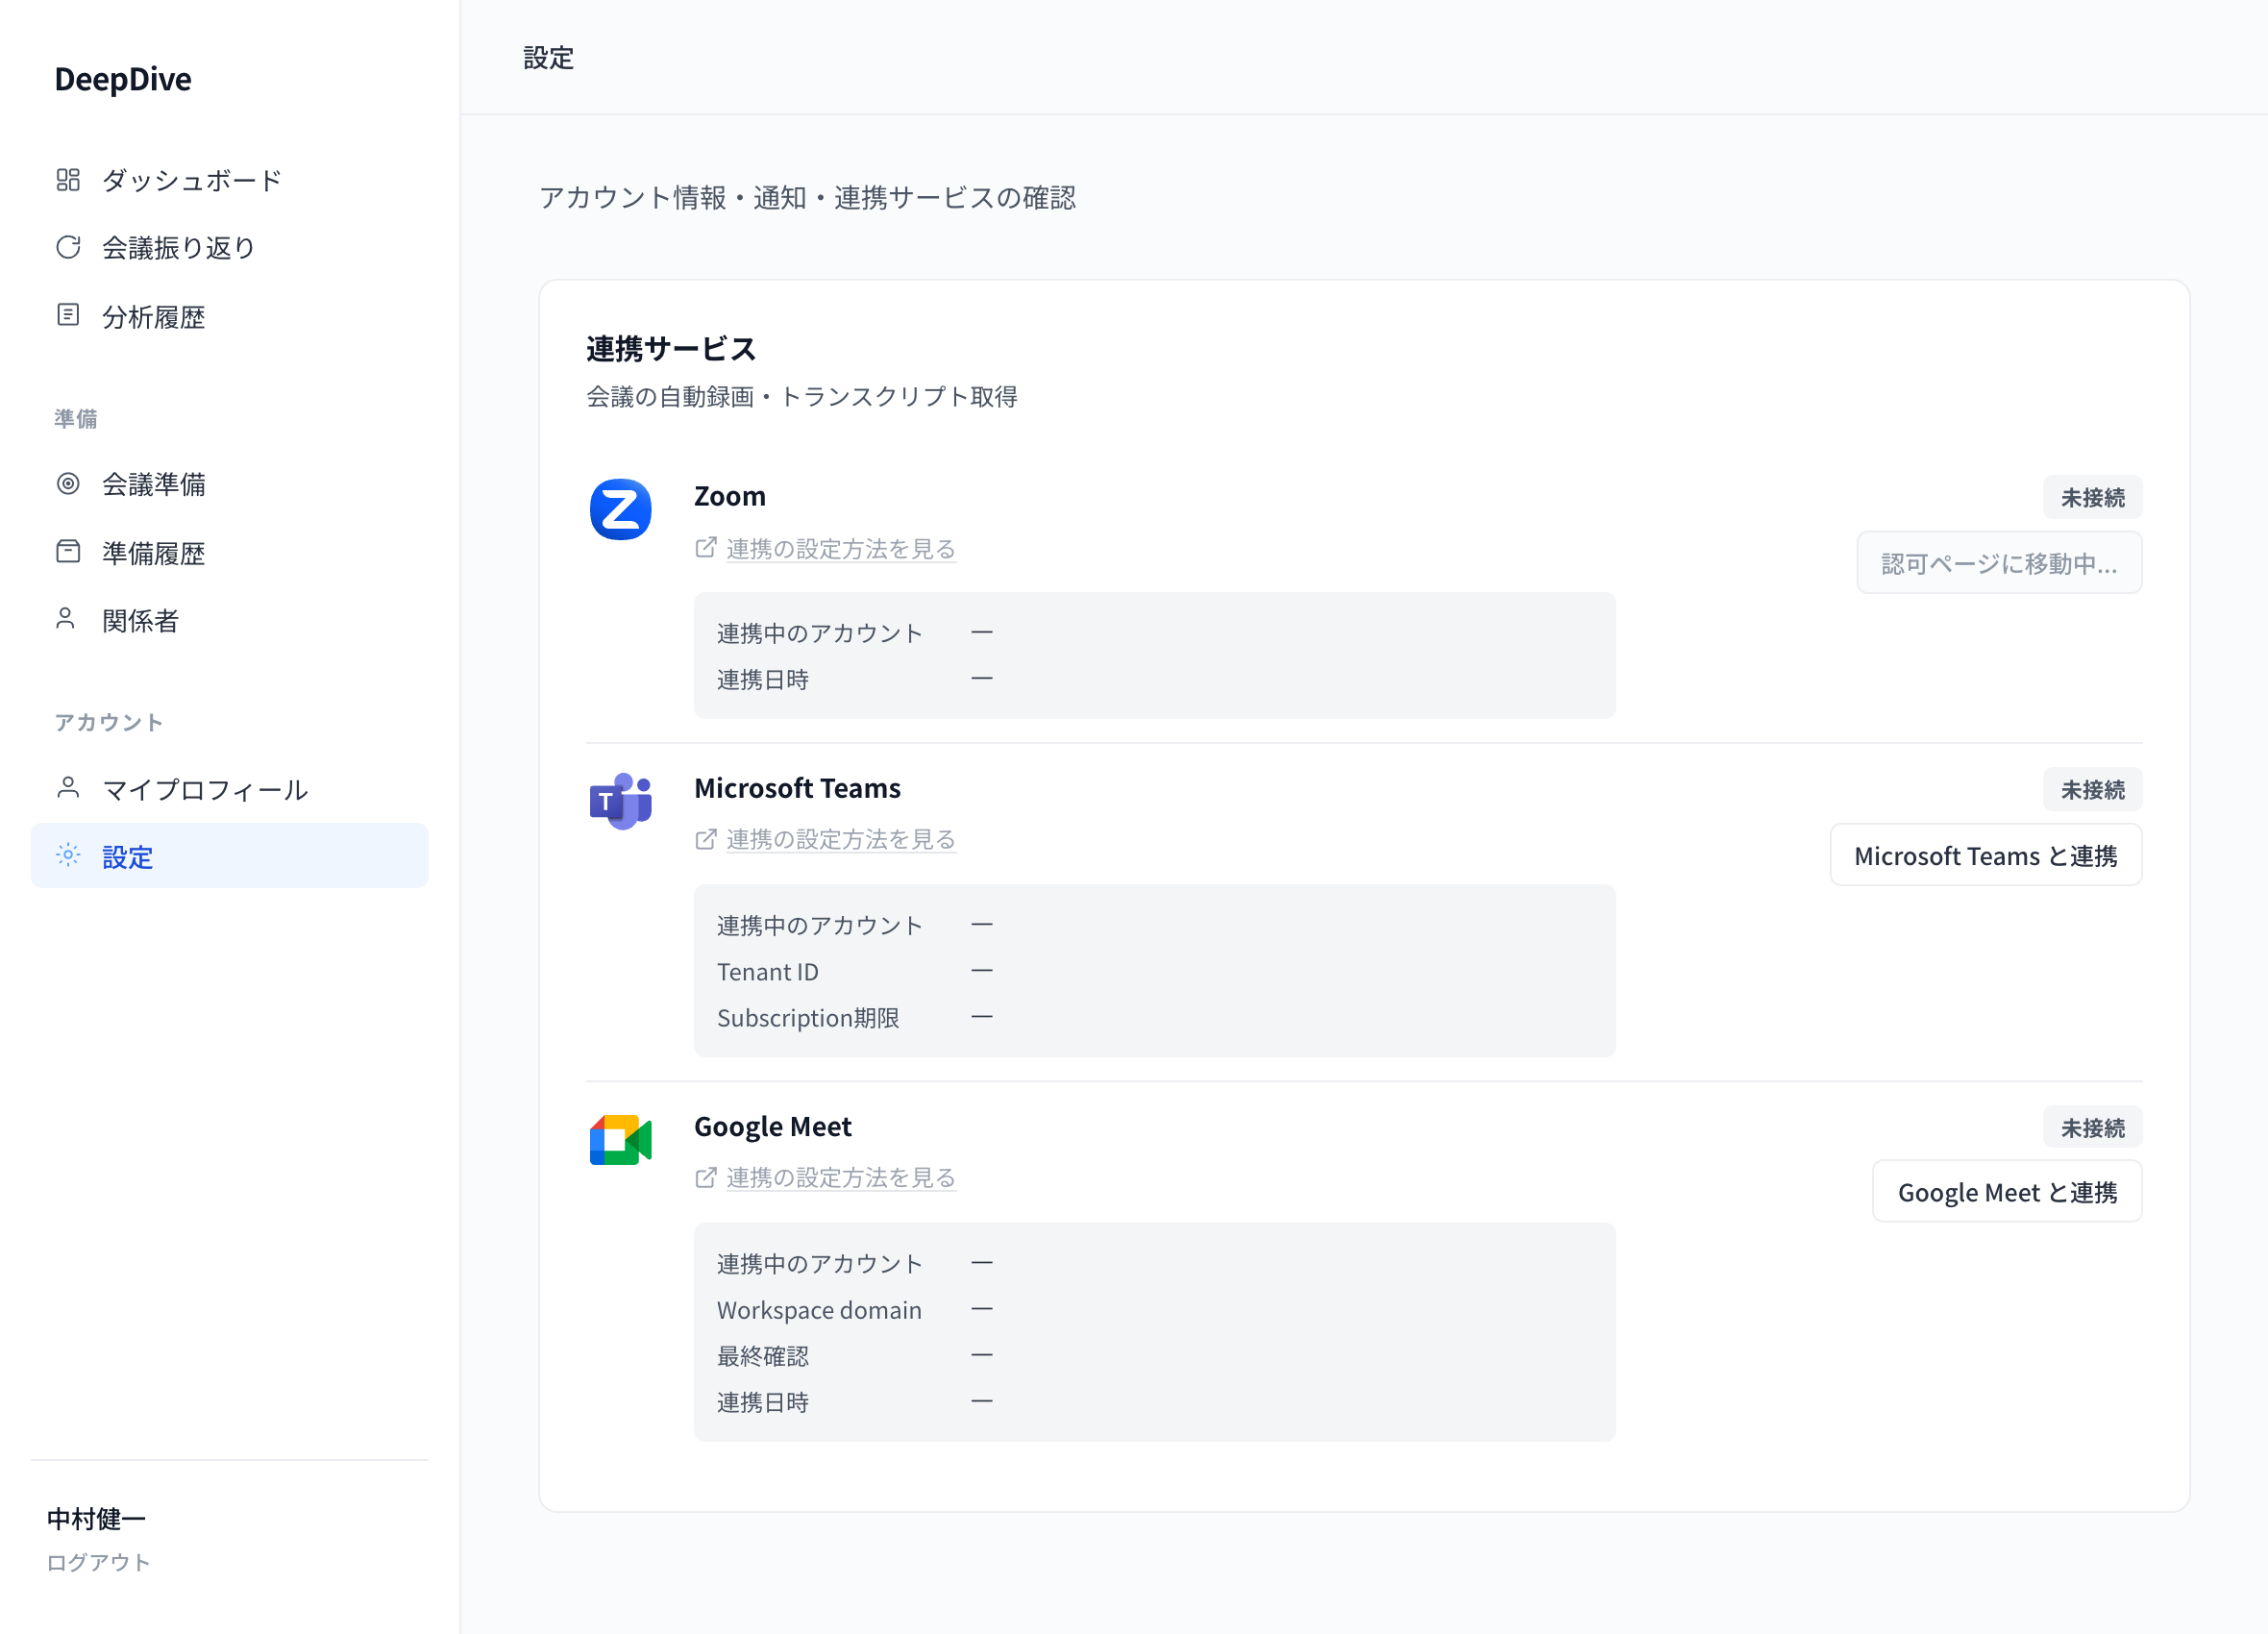Viewport: 2268px width, 1634px height.
Task: Select the 設定 sidebar item
Action: point(229,856)
